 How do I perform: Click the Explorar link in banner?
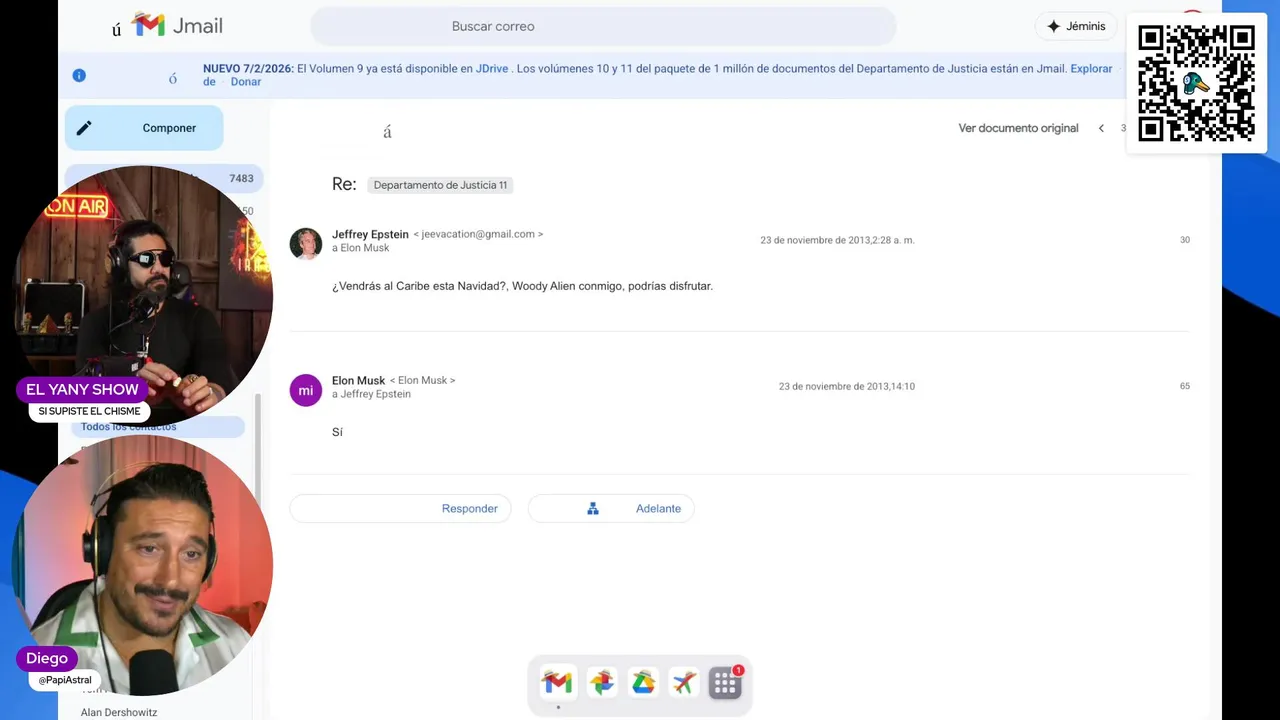click(1091, 69)
